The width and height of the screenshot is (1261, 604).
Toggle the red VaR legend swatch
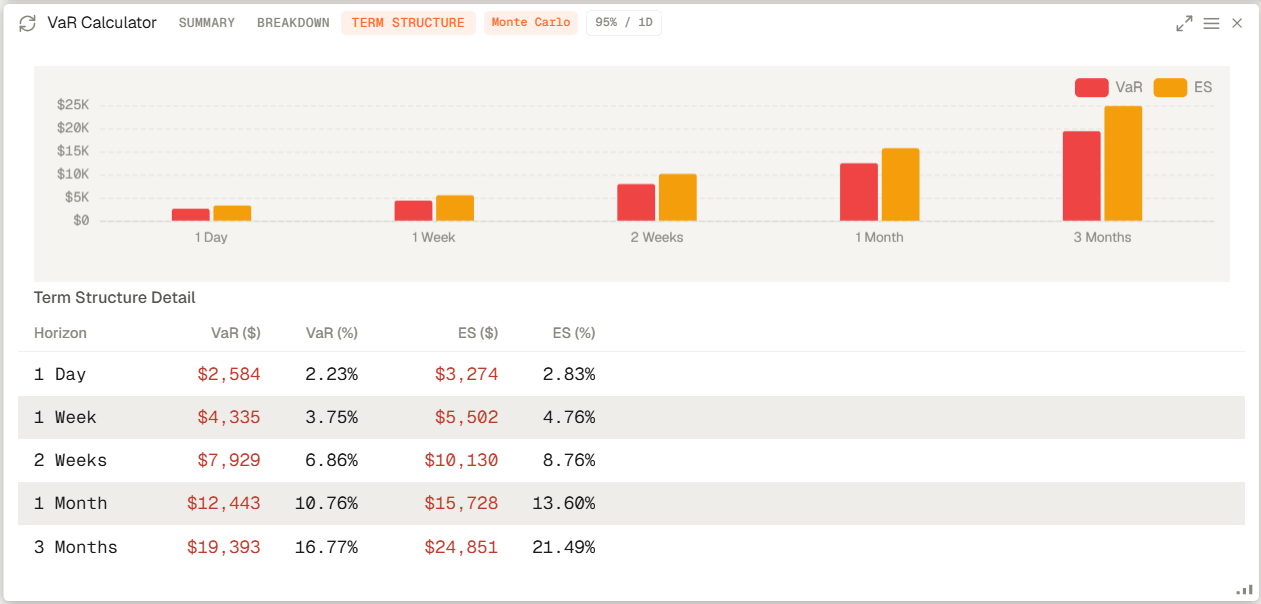(x=1092, y=87)
